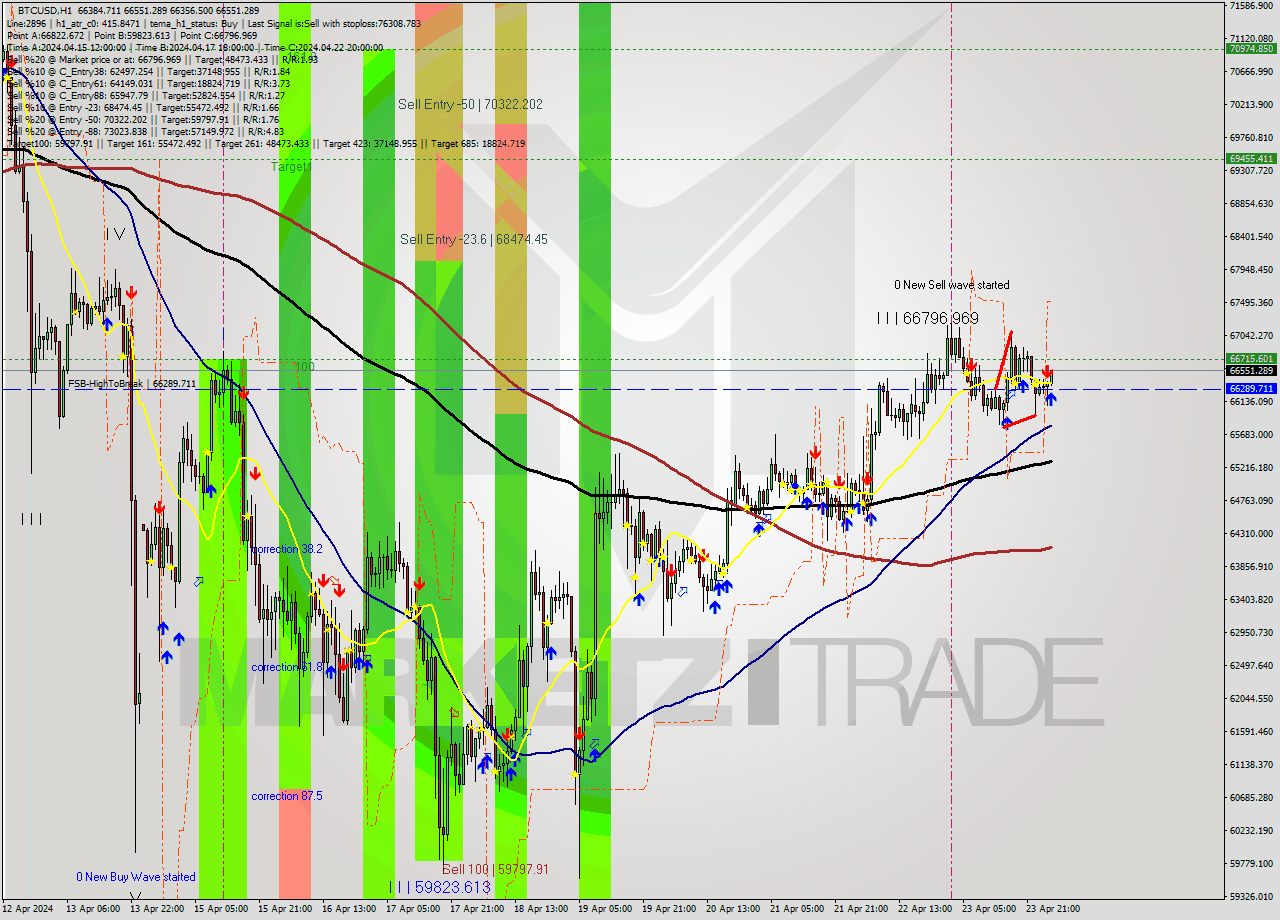The height and width of the screenshot is (920, 1280).
Task: Click the '| | | 59823.613' wave label
Action: pos(440,887)
